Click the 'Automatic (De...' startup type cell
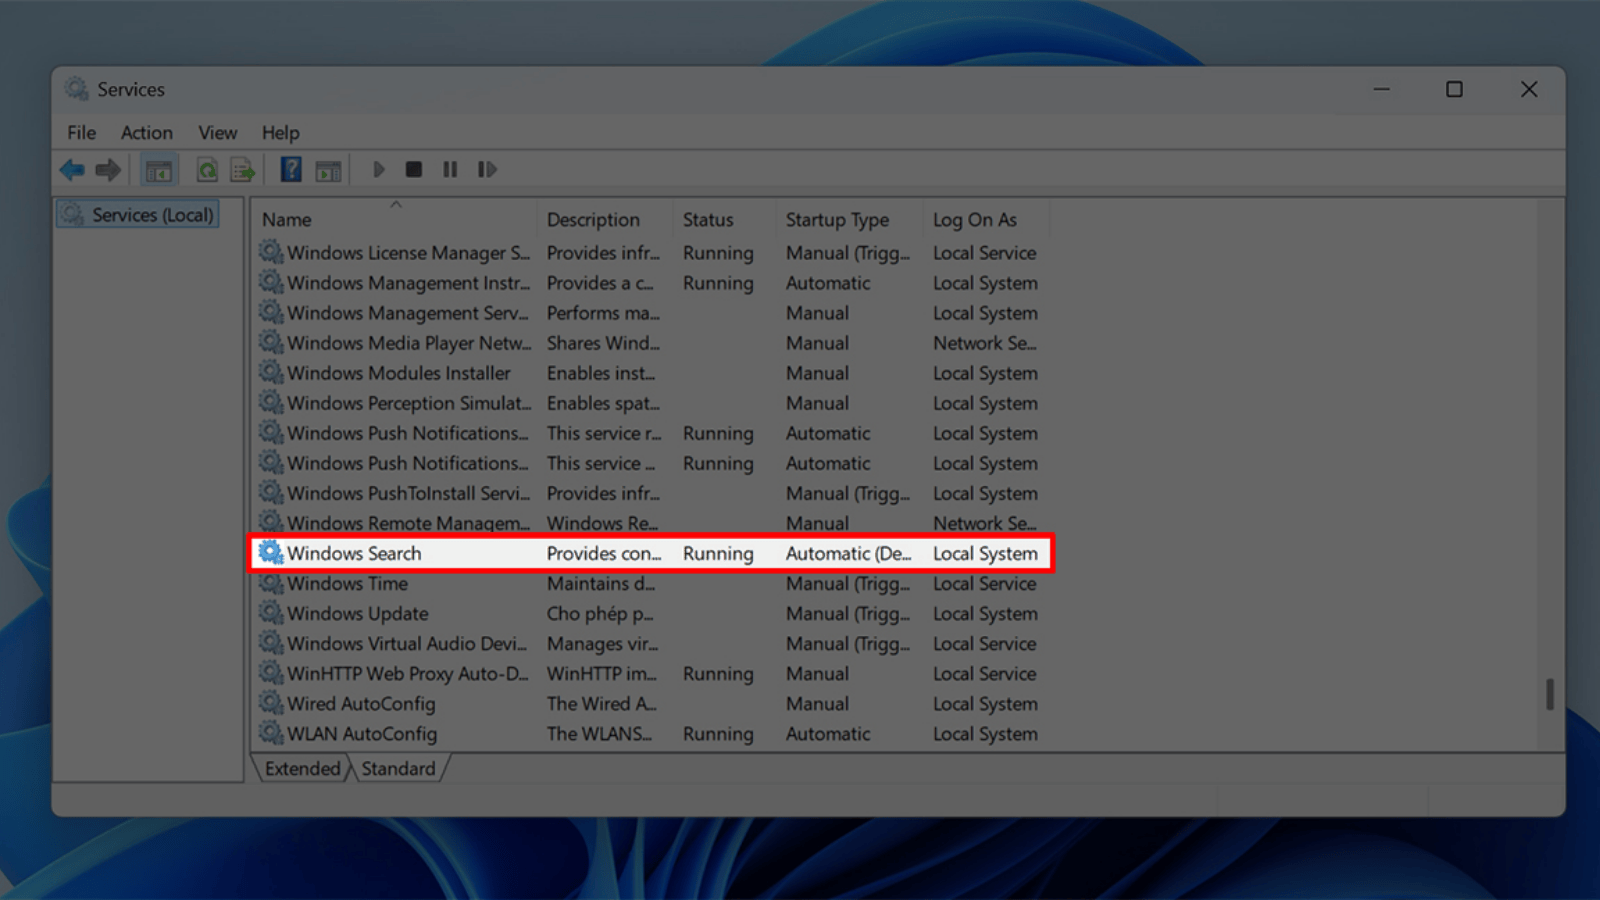1600x900 pixels. (x=848, y=553)
